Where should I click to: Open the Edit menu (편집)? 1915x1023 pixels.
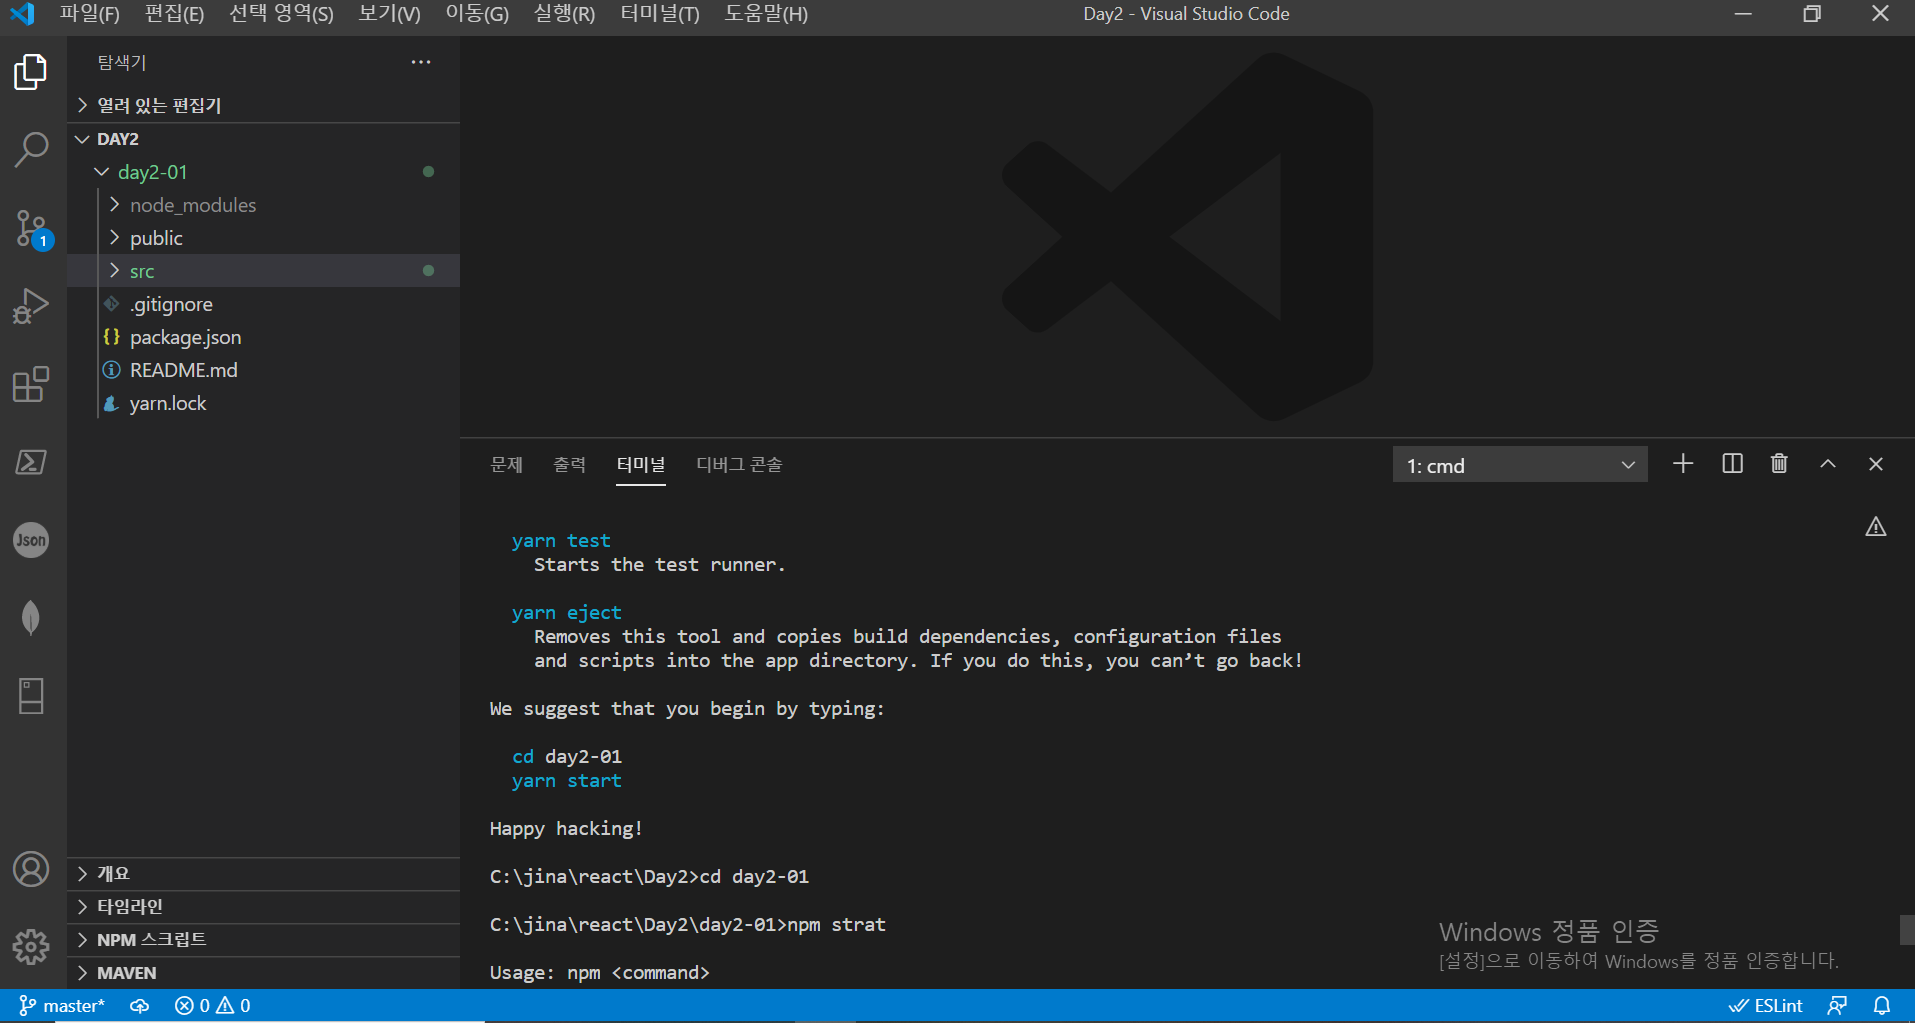tap(174, 14)
